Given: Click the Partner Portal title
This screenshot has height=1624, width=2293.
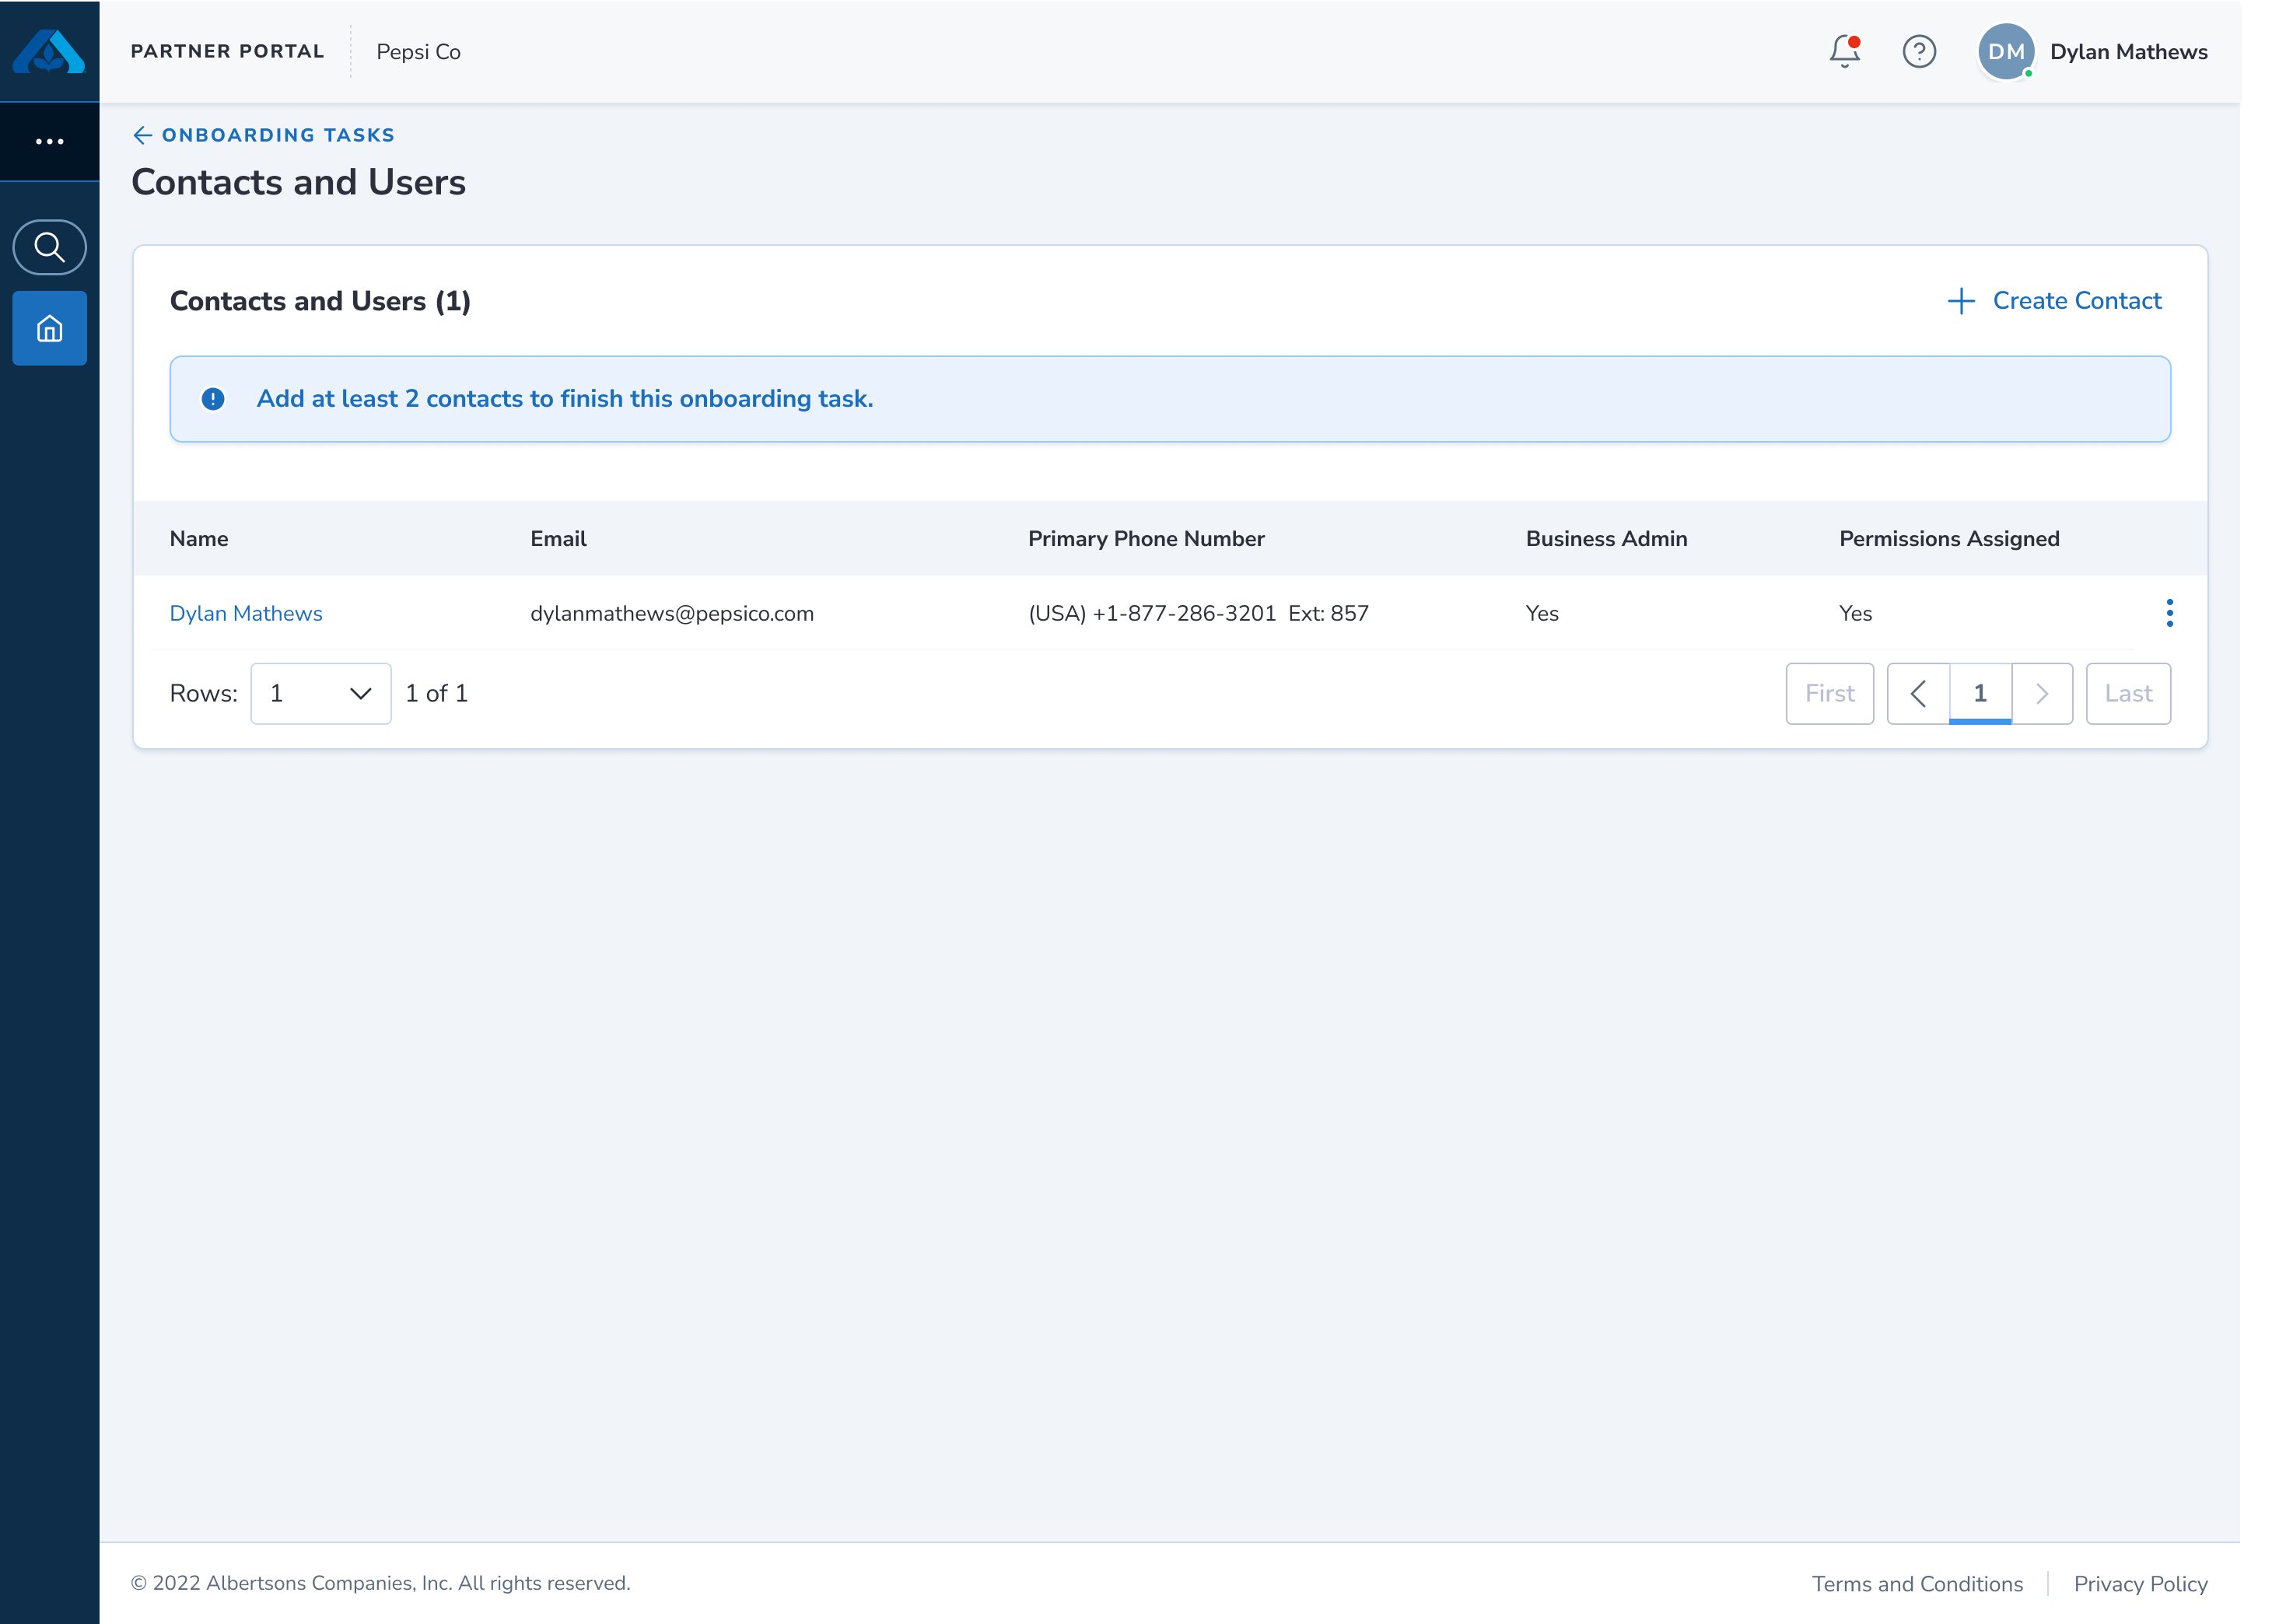Looking at the screenshot, I should pos(227,52).
